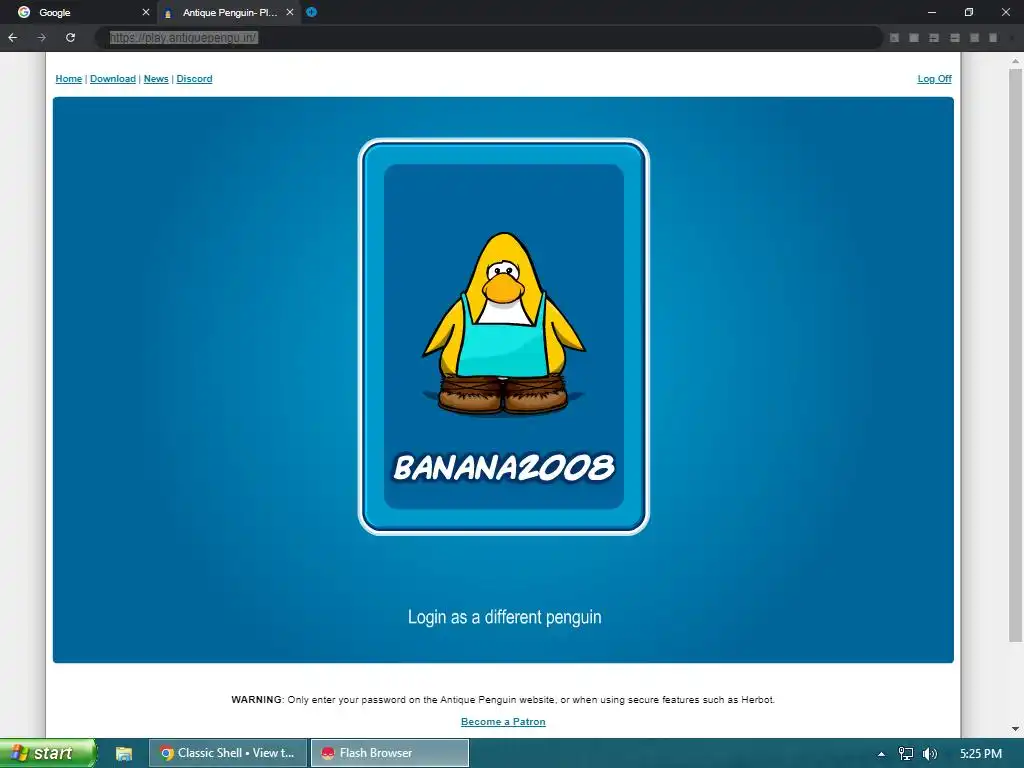The height and width of the screenshot is (768, 1024).
Task: Switch to Classic Shell Chrome taskbar window
Action: pos(228,753)
